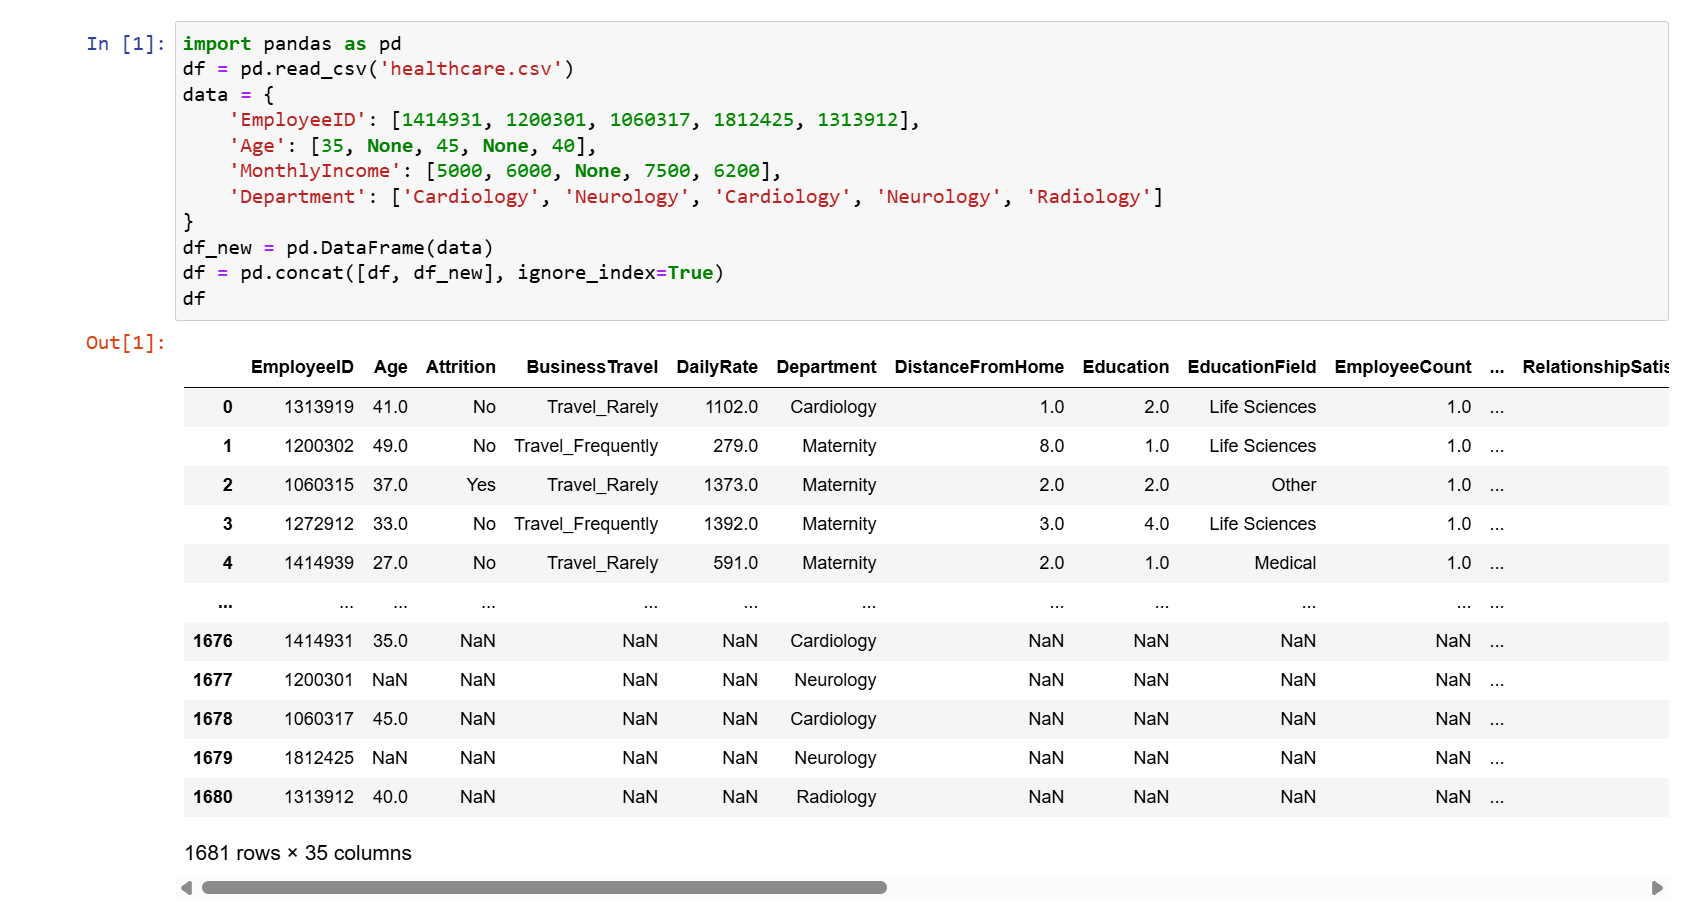Select the Age column header
1689x902 pixels.
click(390, 367)
